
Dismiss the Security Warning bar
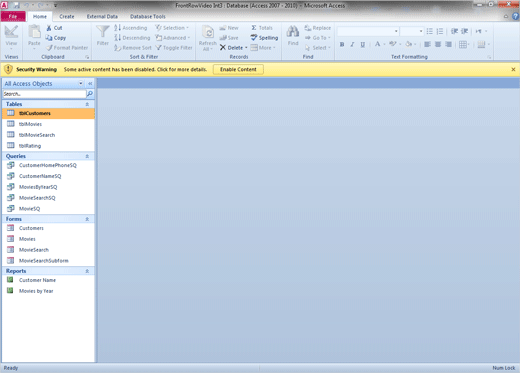[513, 69]
